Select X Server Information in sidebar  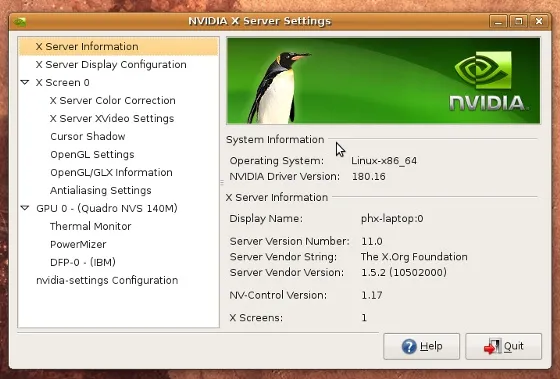[118, 47]
